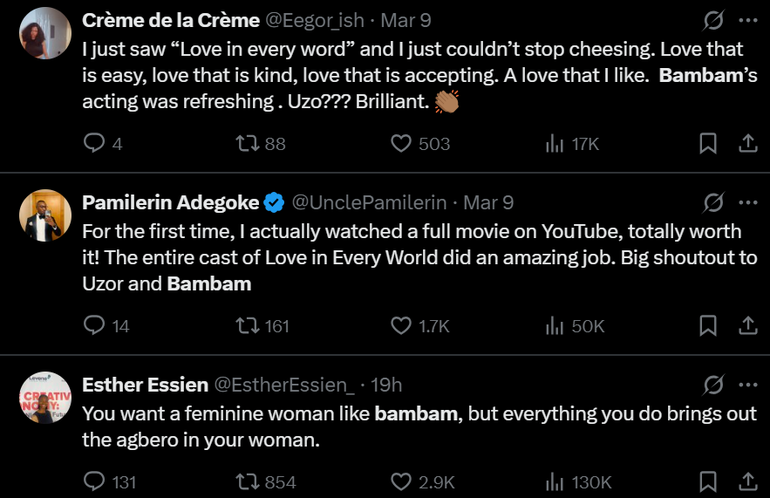Share Esther Essien's tweet

point(746,482)
